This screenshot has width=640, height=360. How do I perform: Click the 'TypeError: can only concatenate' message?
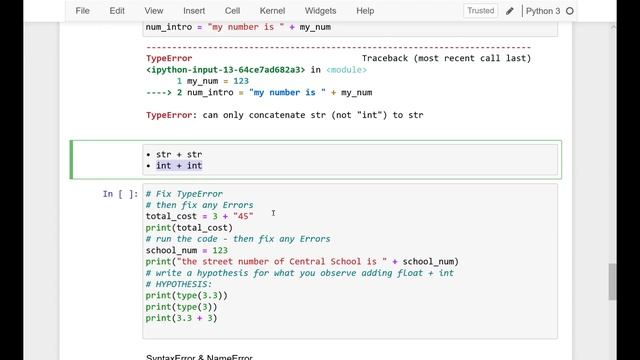click(284, 115)
